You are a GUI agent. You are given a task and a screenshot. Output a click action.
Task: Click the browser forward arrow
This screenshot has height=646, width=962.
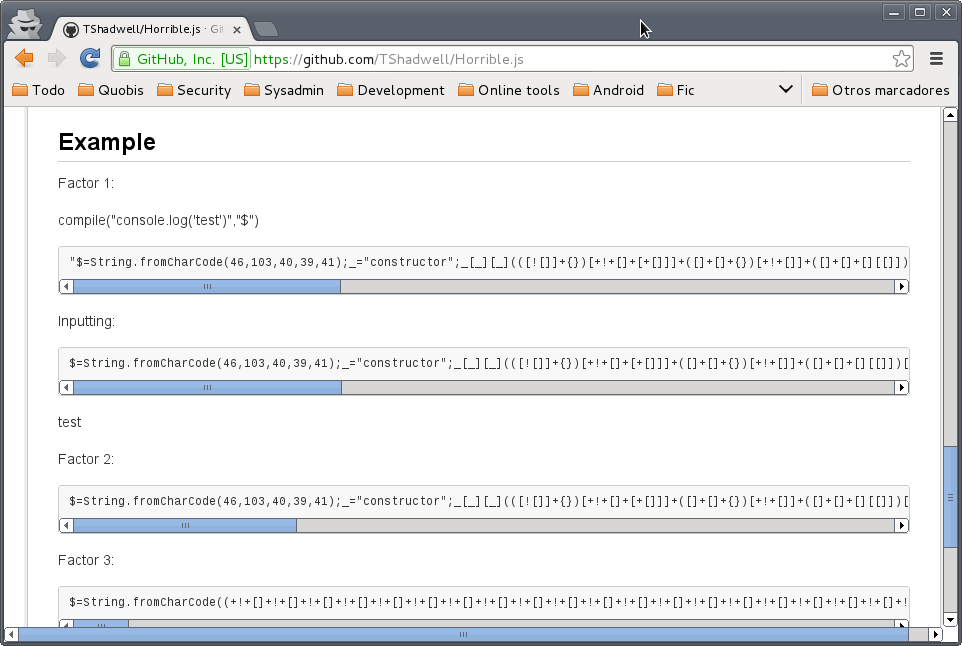[56, 58]
